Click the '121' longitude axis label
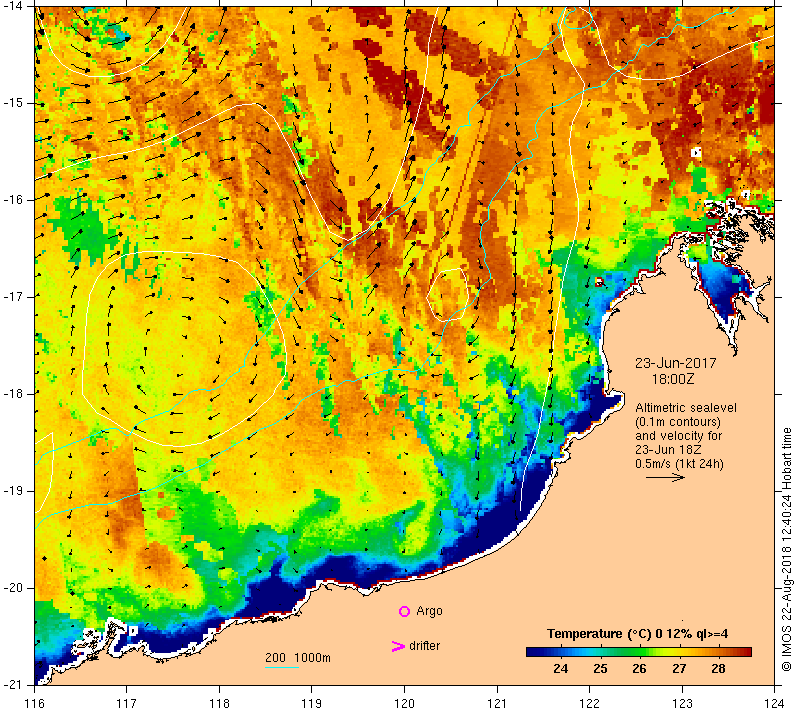Image resolution: width=800 pixels, height=710 pixels. tap(497, 703)
